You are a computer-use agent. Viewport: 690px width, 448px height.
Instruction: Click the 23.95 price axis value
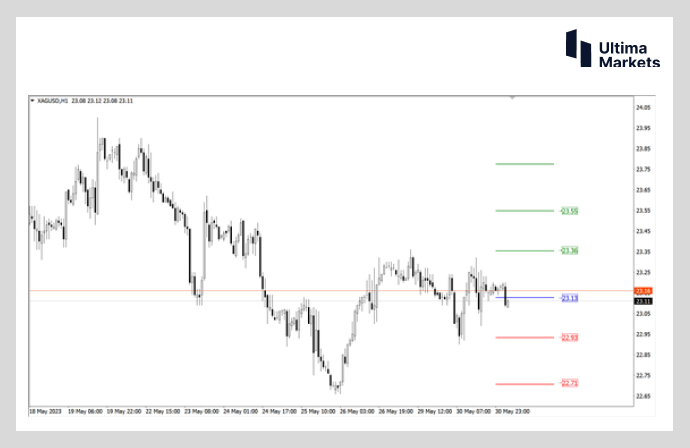[x=643, y=128]
